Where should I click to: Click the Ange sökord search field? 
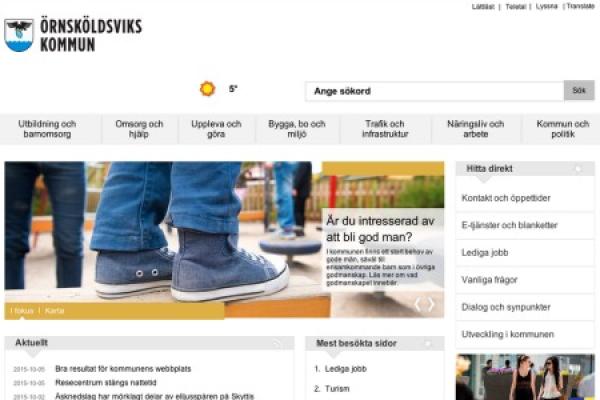click(434, 91)
